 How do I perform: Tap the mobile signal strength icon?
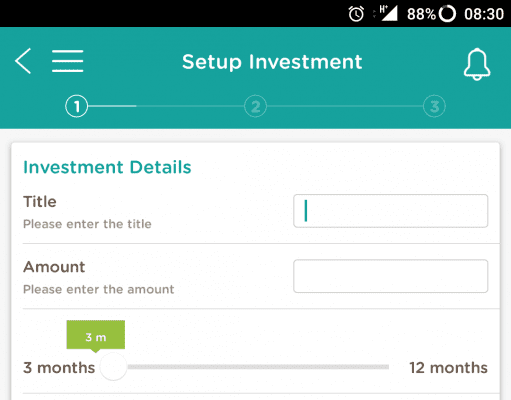[388, 13]
